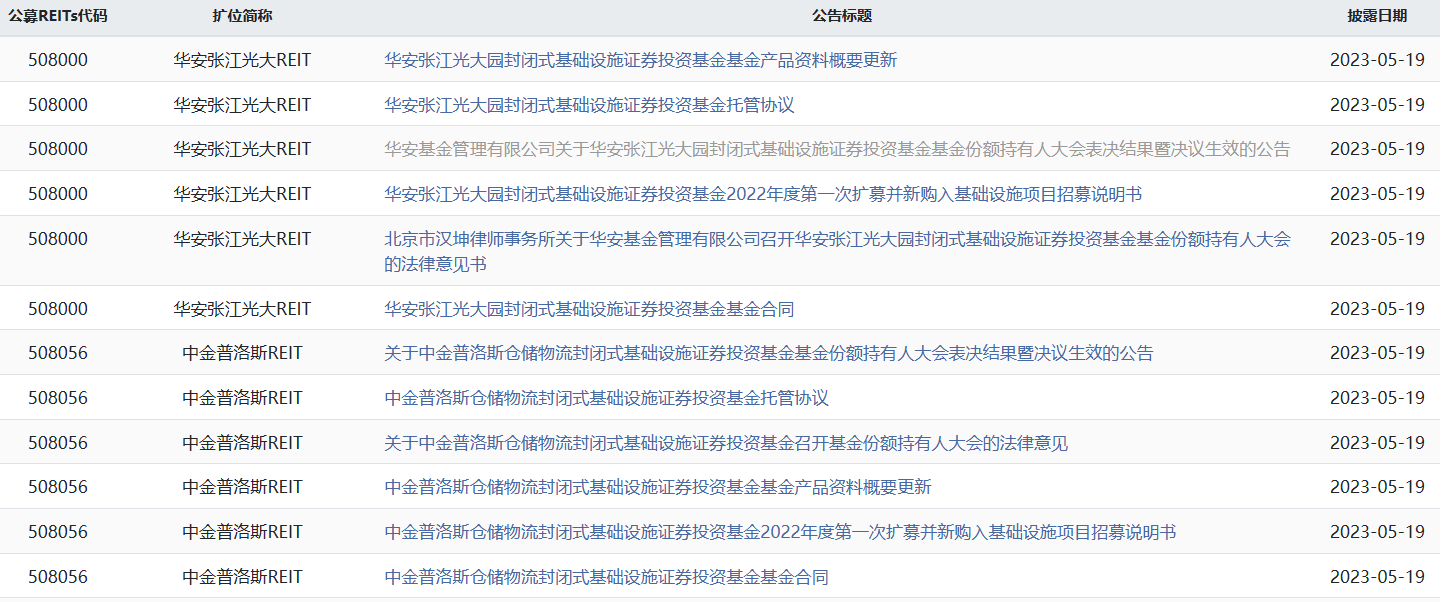Open 中金普洛斯仓储物流 基金合同 link
The height and width of the screenshot is (602, 1446).
point(606,577)
